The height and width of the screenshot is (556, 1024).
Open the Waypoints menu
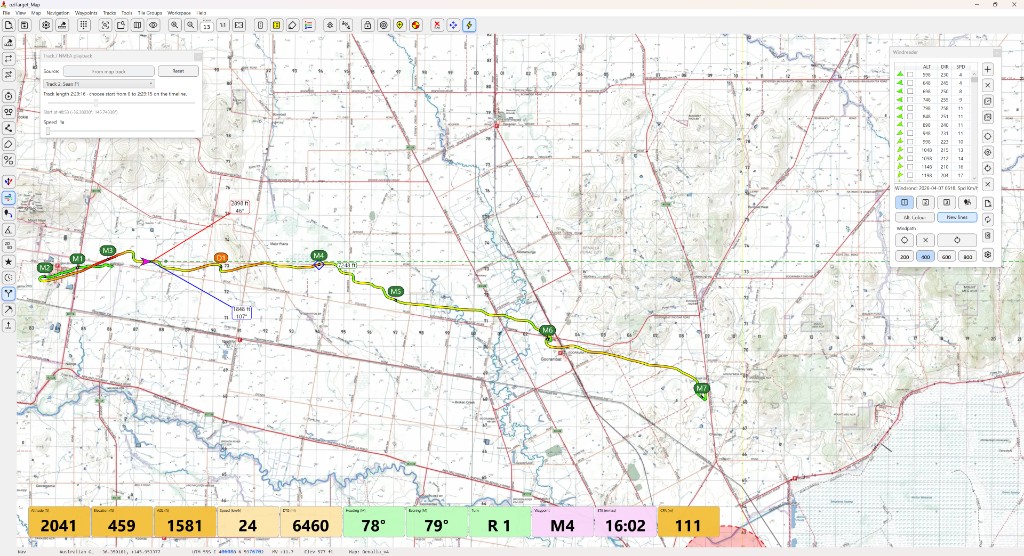click(x=86, y=12)
